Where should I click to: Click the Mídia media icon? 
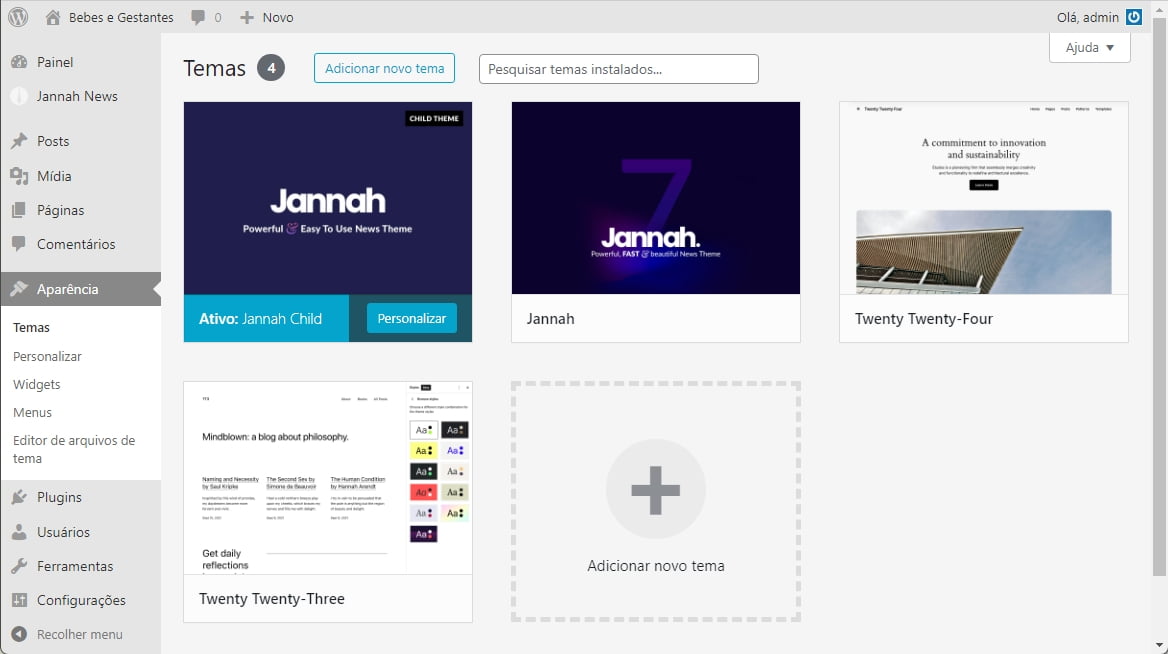pyautogui.click(x=19, y=176)
